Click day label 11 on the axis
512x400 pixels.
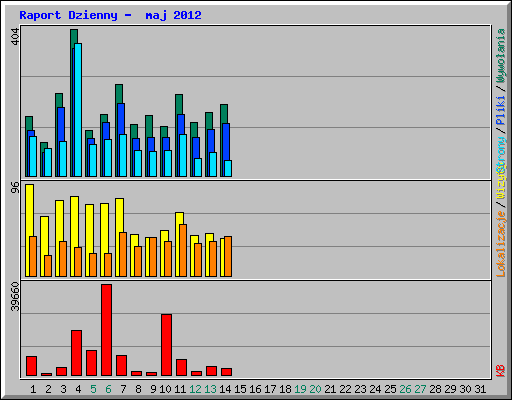(180, 389)
